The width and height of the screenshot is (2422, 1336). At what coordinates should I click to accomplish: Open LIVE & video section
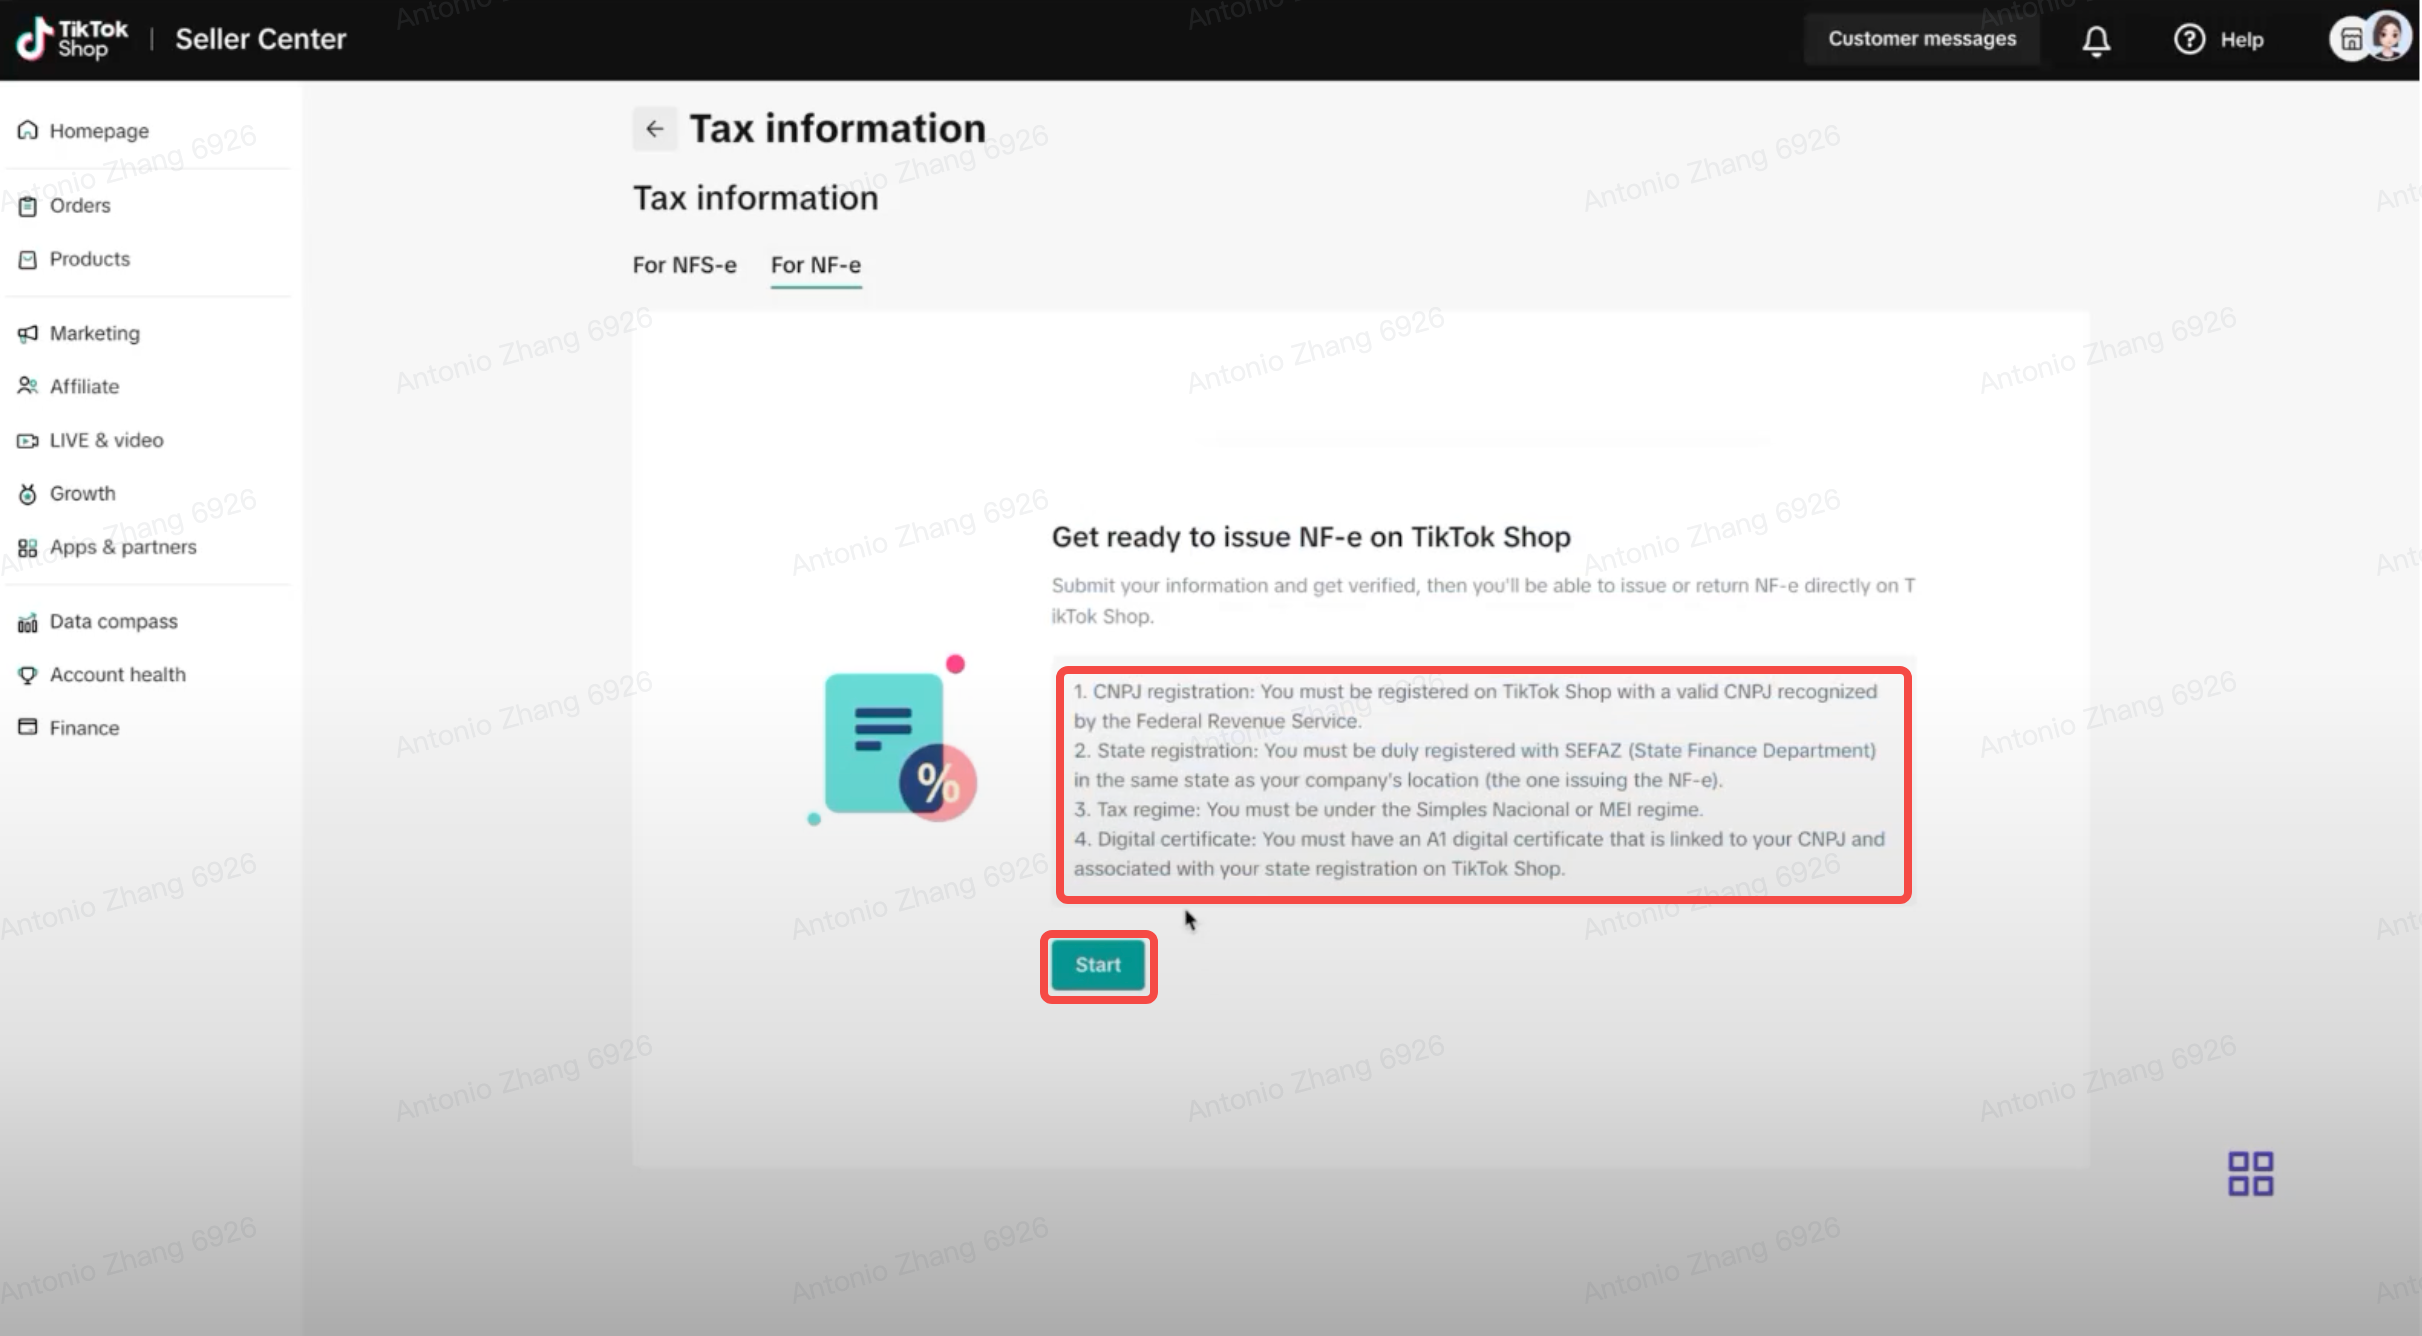[106, 440]
